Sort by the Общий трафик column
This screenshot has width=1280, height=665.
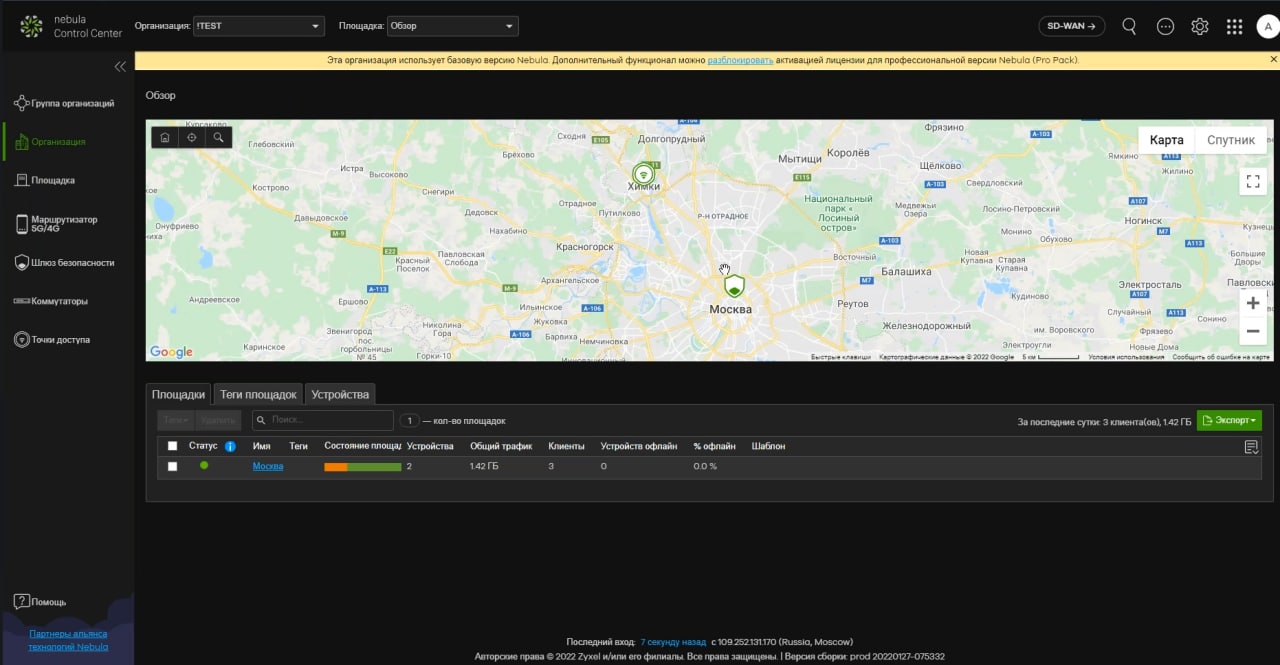tap(501, 446)
